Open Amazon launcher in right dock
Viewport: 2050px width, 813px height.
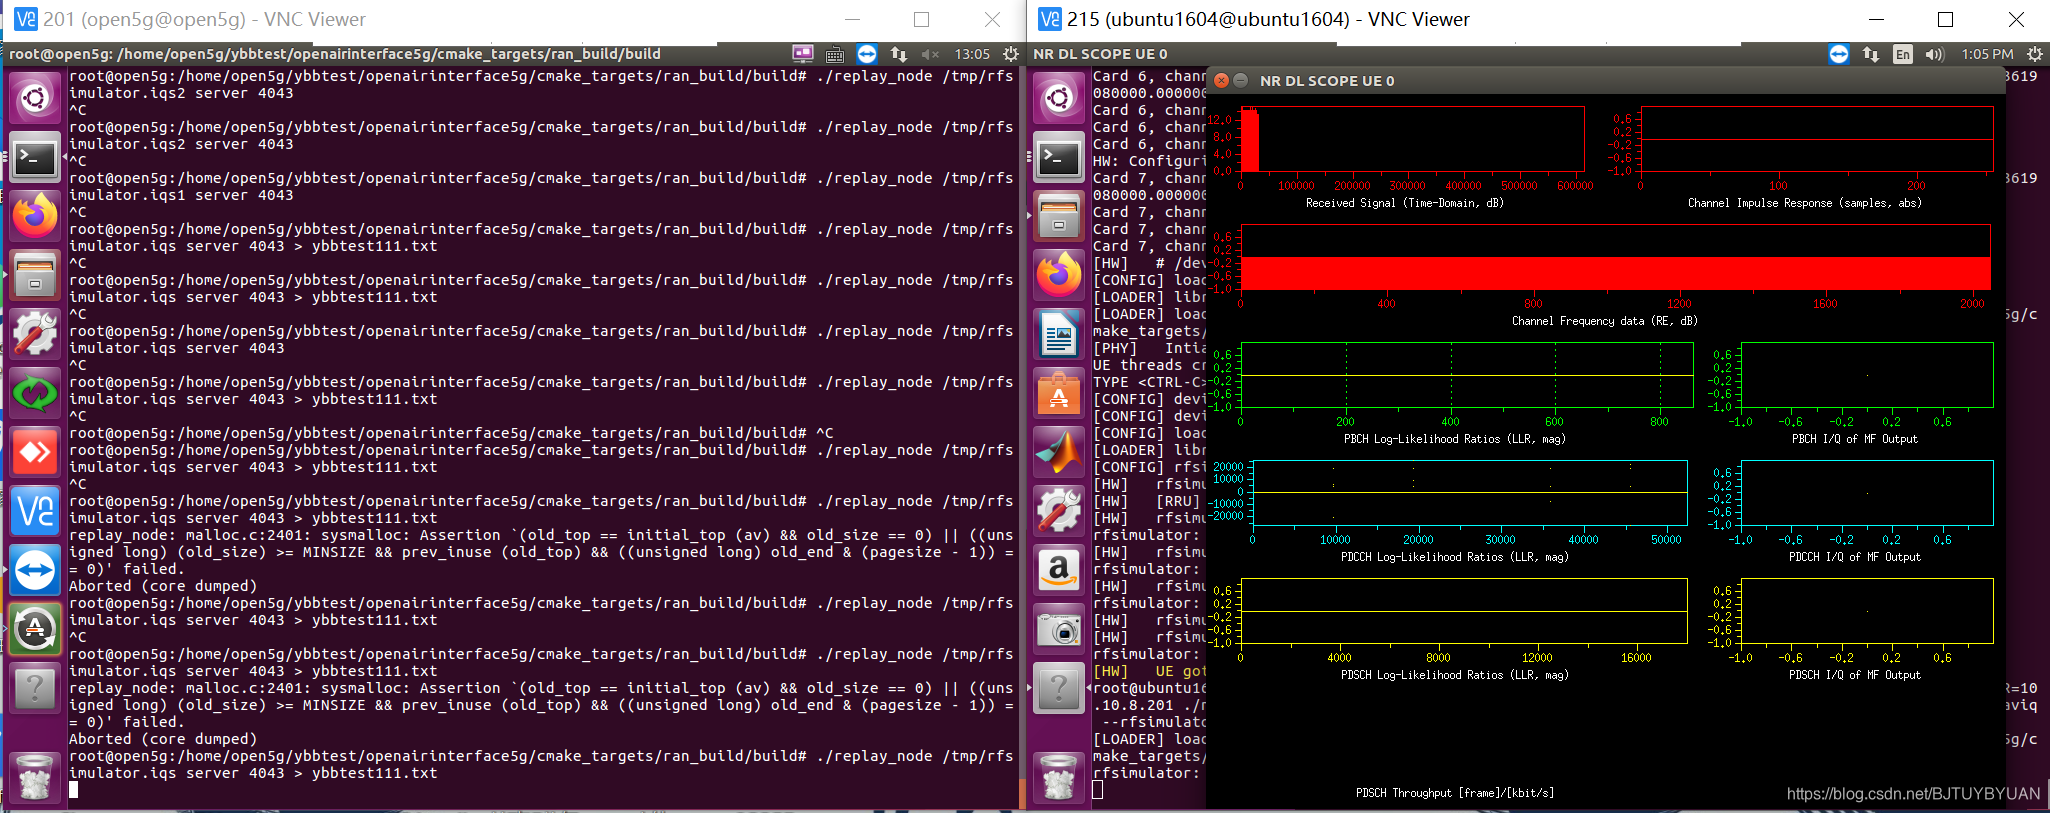coord(1059,570)
